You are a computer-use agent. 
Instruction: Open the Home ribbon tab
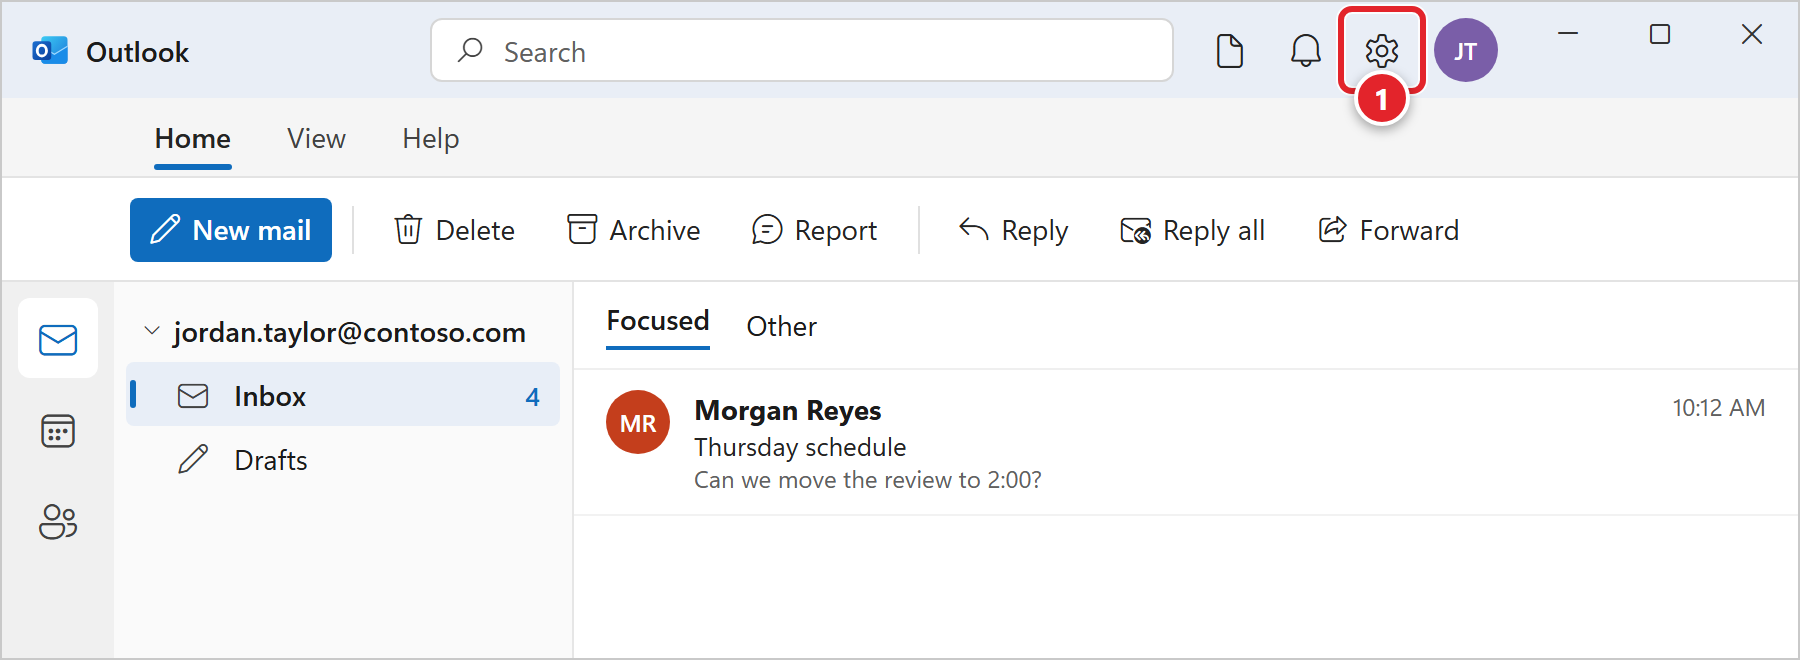pyautogui.click(x=193, y=138)
